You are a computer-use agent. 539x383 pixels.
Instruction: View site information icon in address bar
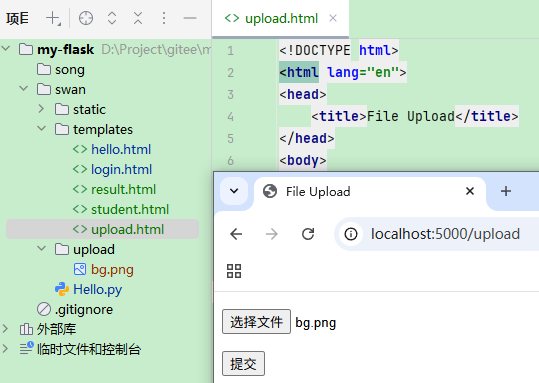(351, 234)
